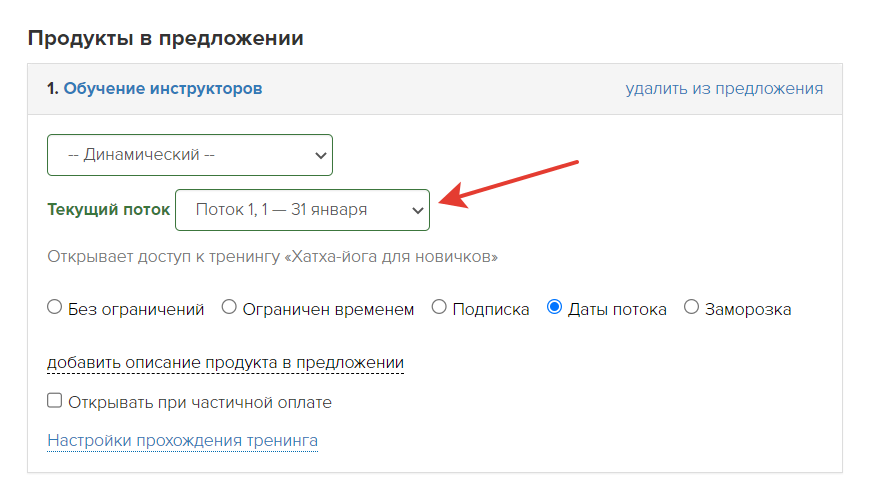875x493 pixels.
Task: Enable the "Открывать при частичной оплате" checkbox
Action: click(54, 400)
